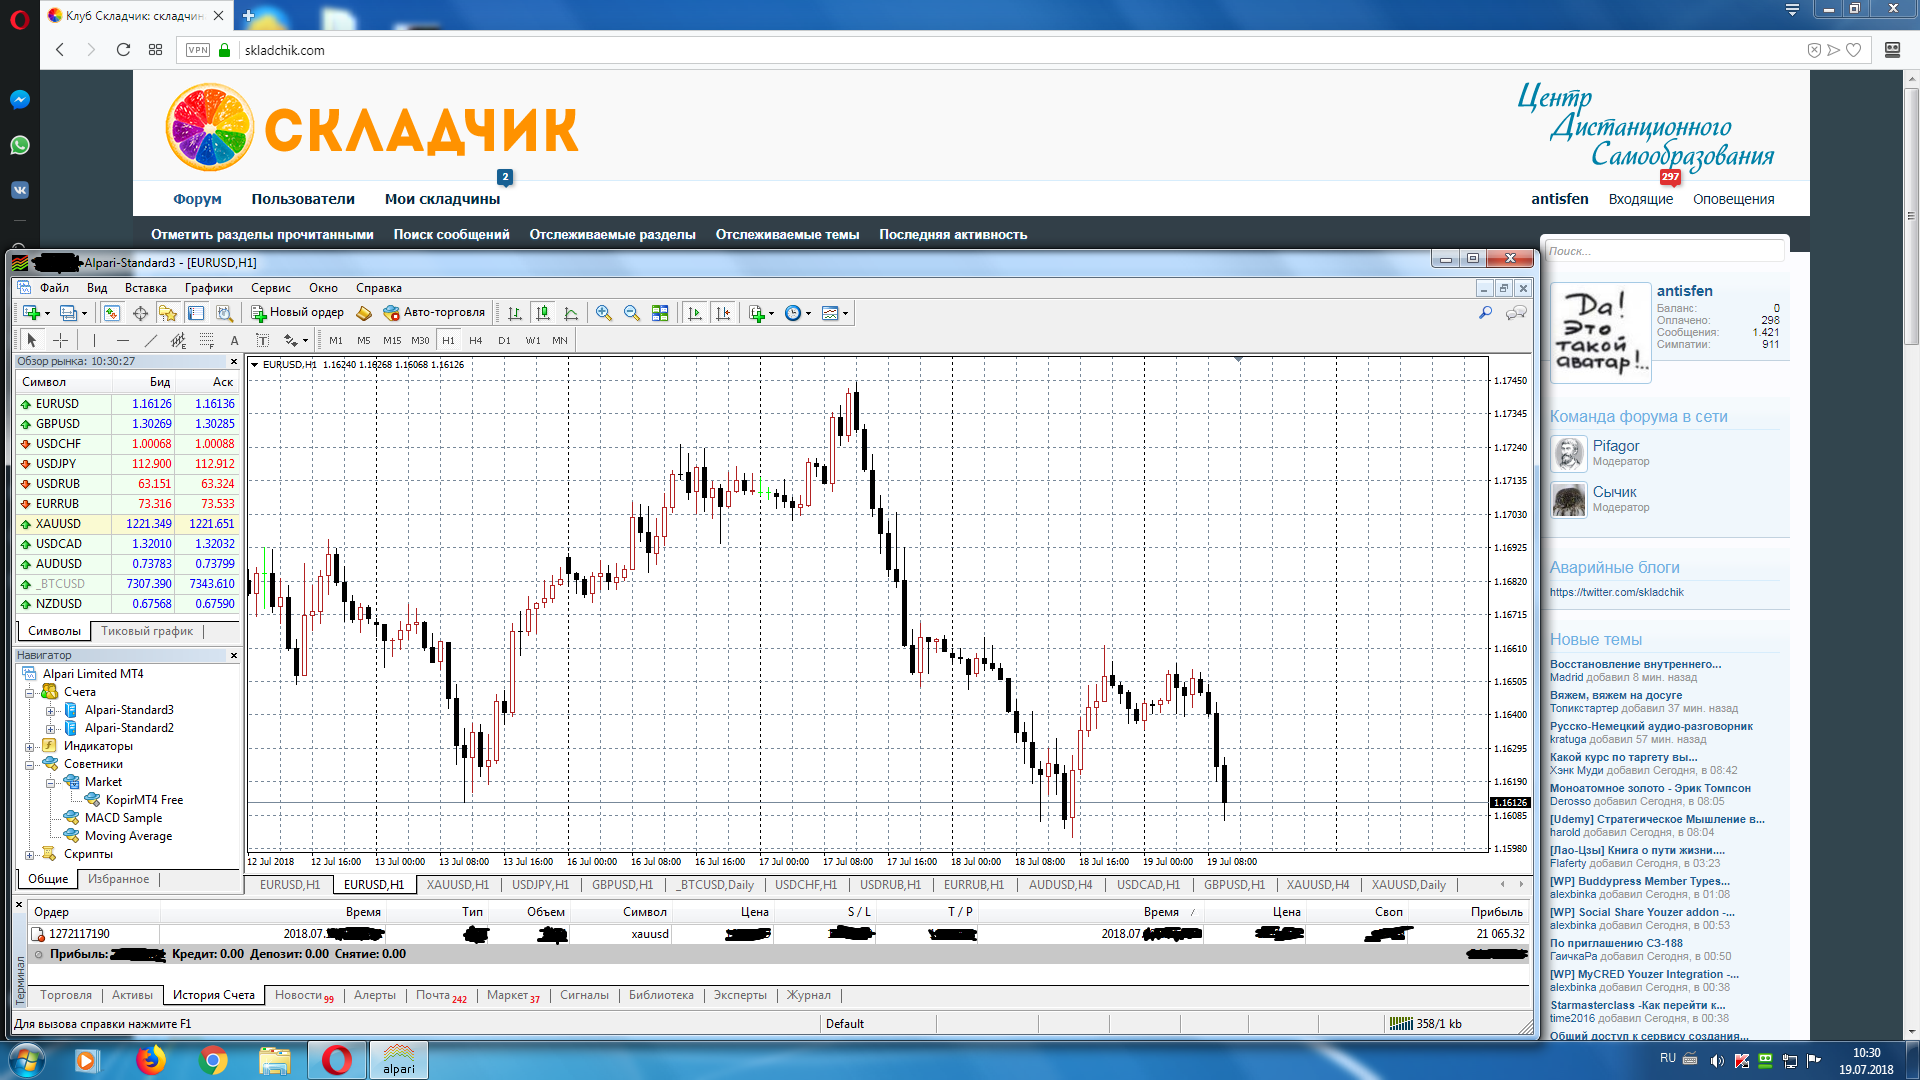Switch to the XAUUSD,H1 chart tab
Screen dimensions: 1920x1080
click(457, 885)
